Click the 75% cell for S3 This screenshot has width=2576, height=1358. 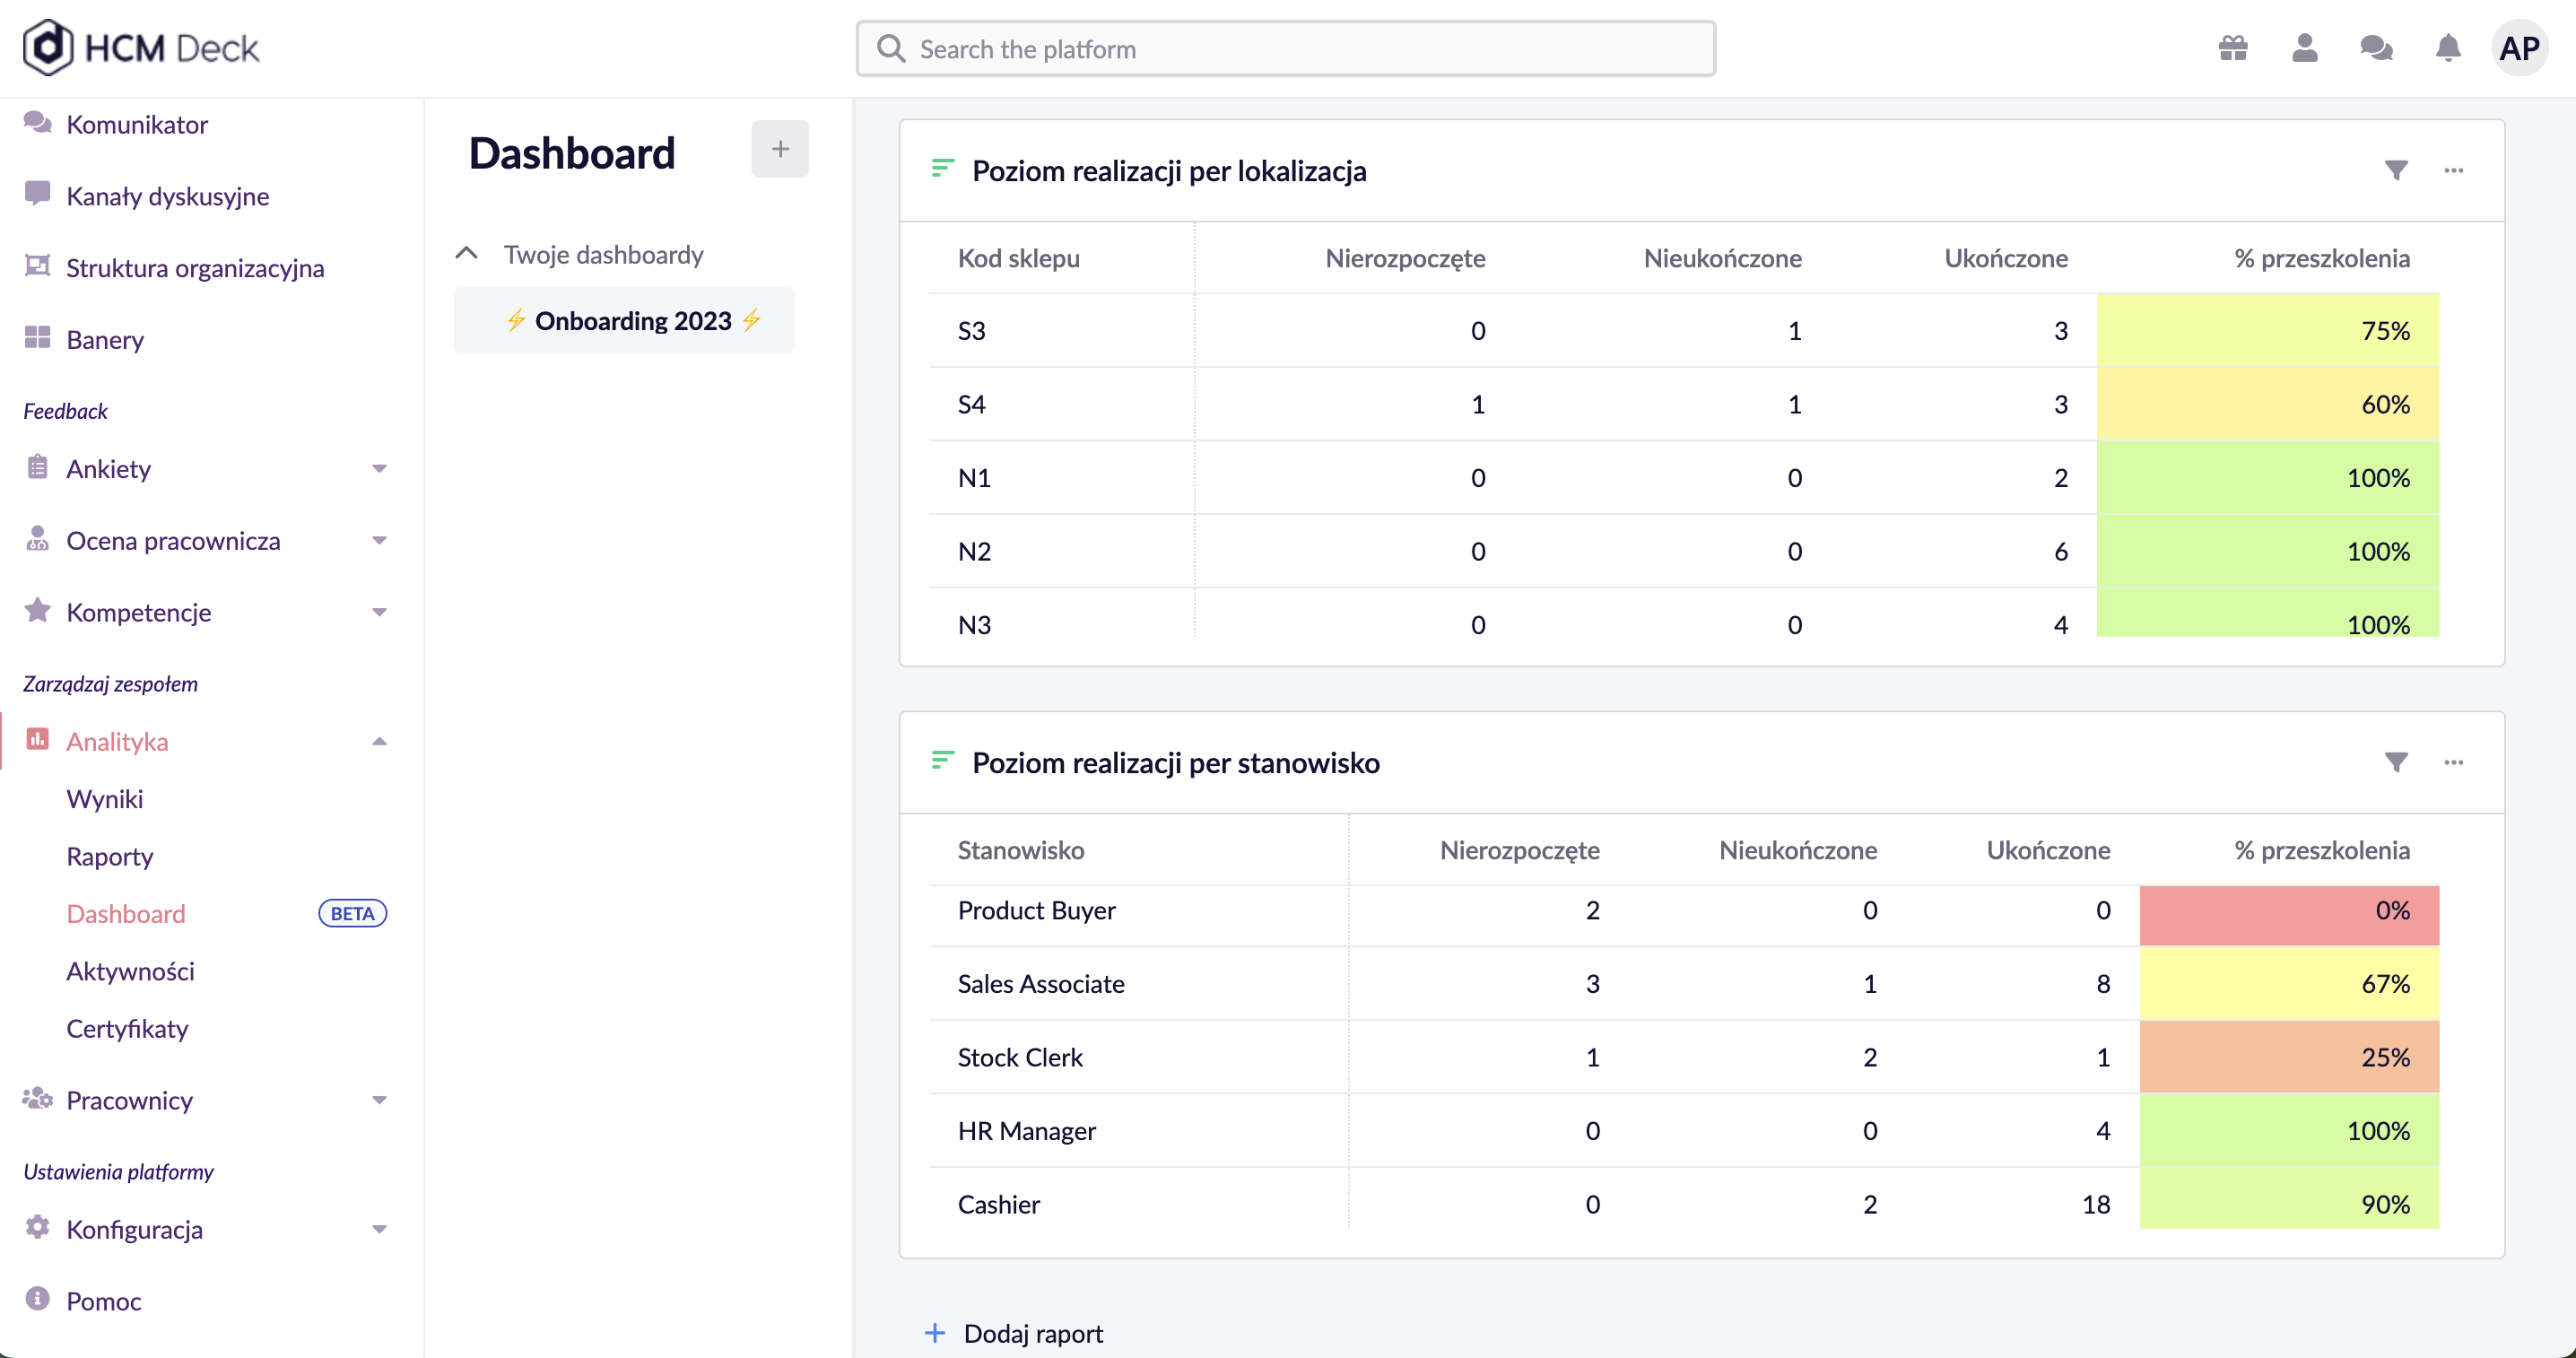pyautogui.click(x=2268, y=330)
